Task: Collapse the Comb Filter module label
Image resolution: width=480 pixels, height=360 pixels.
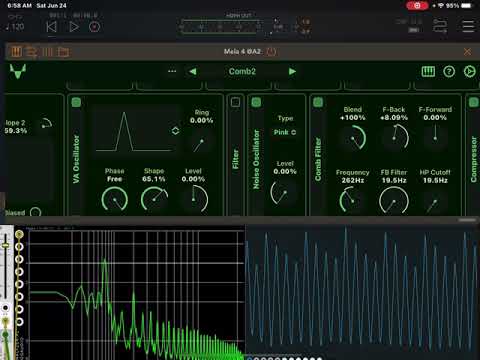Action: click(x=318, y=159)
